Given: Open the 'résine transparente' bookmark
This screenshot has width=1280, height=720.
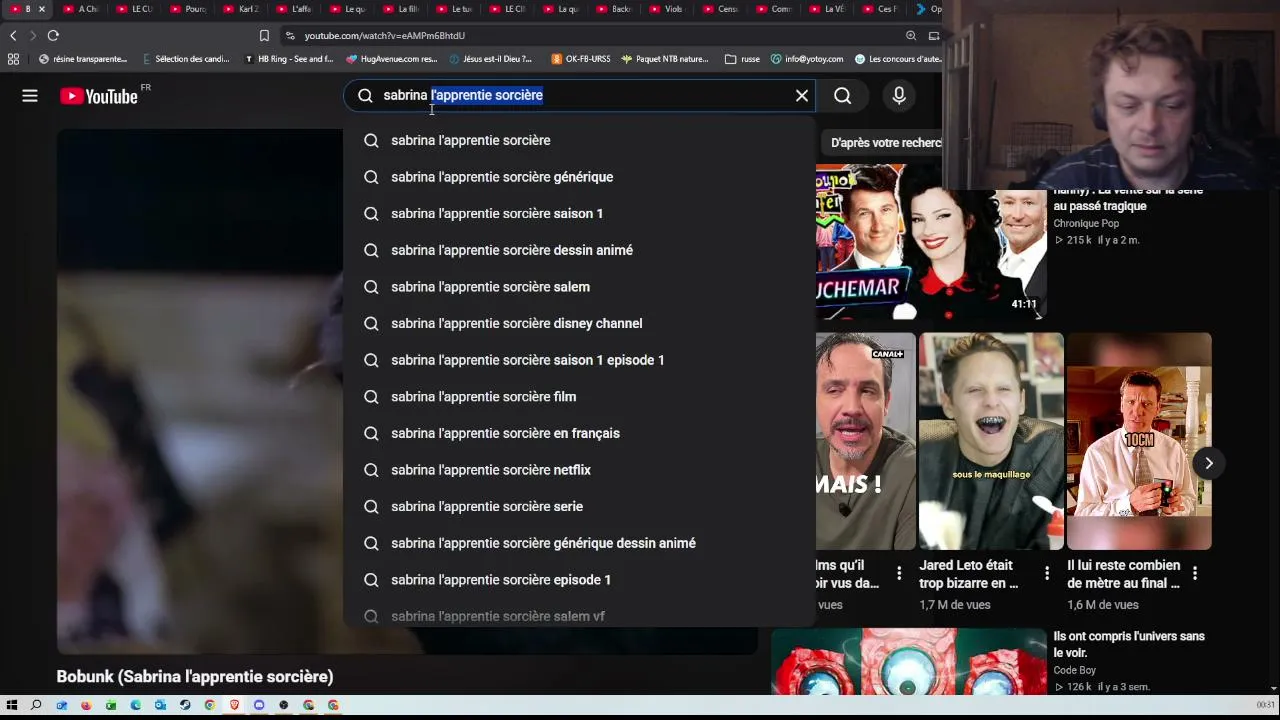Looking at the screenshot, I should 83,59.
